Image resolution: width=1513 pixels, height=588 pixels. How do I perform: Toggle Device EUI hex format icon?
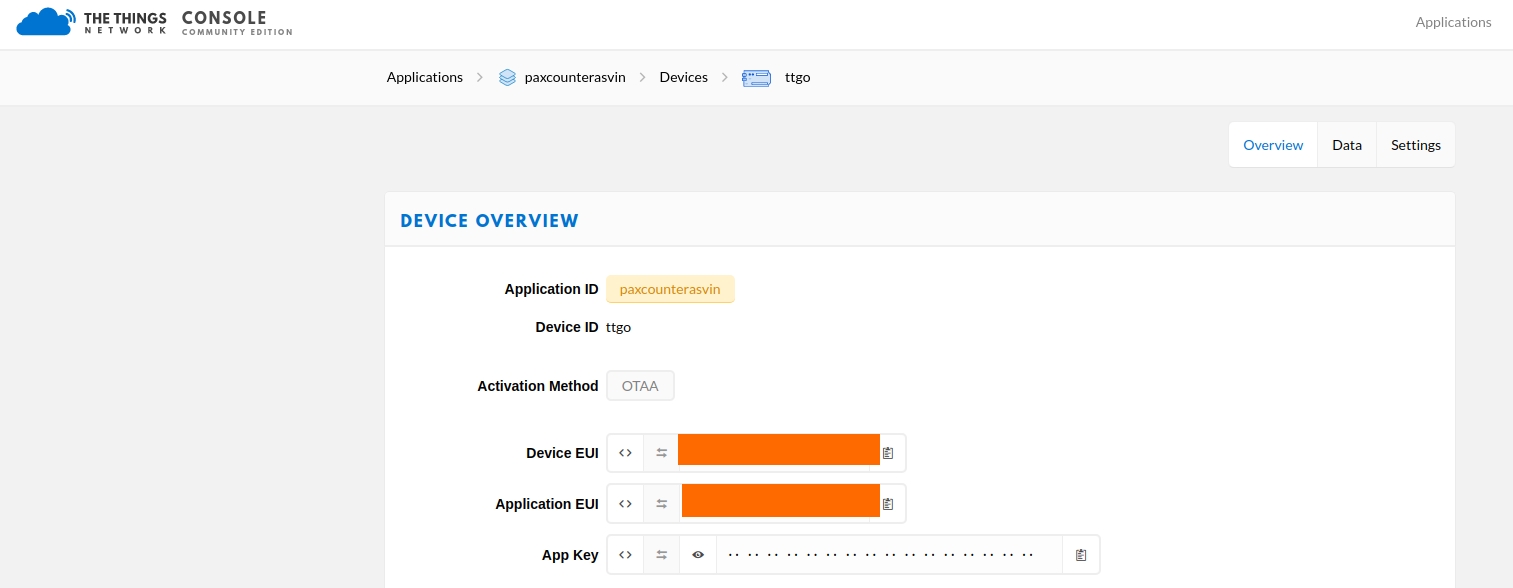click(x=625, y=453)
